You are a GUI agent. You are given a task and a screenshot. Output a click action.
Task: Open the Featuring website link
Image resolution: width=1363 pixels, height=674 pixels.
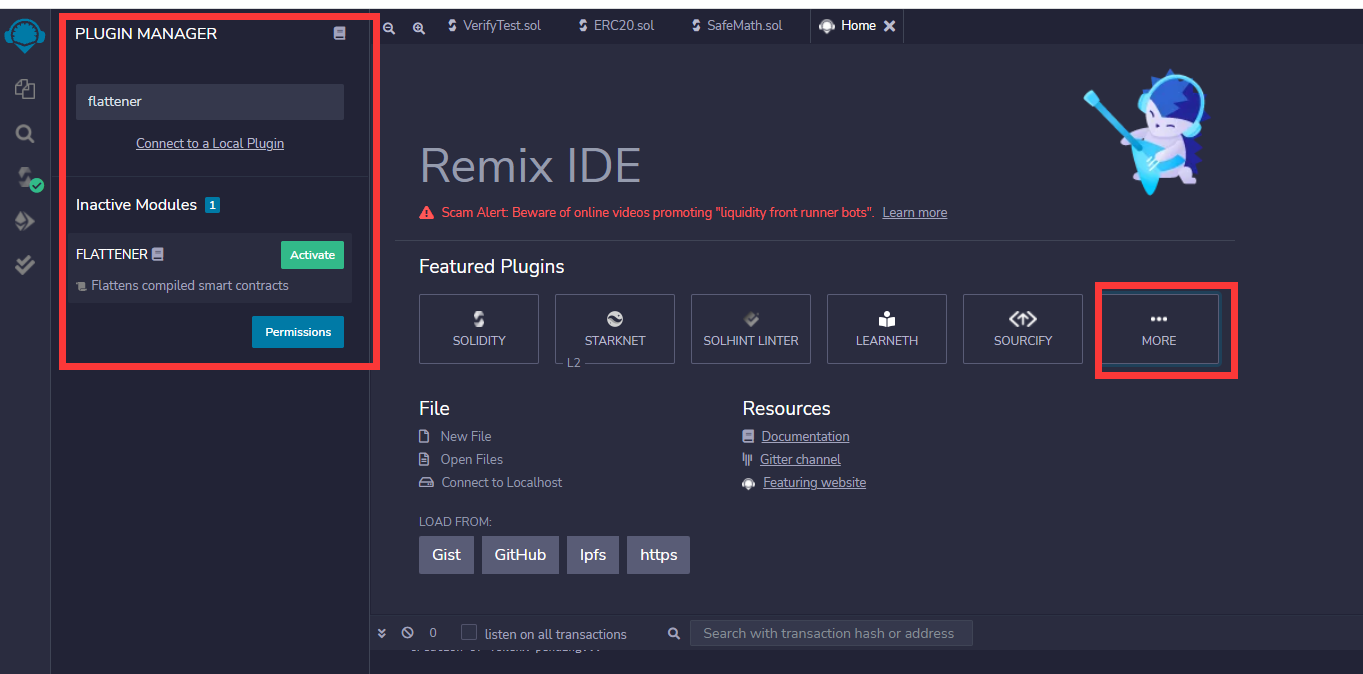[814, 482]
